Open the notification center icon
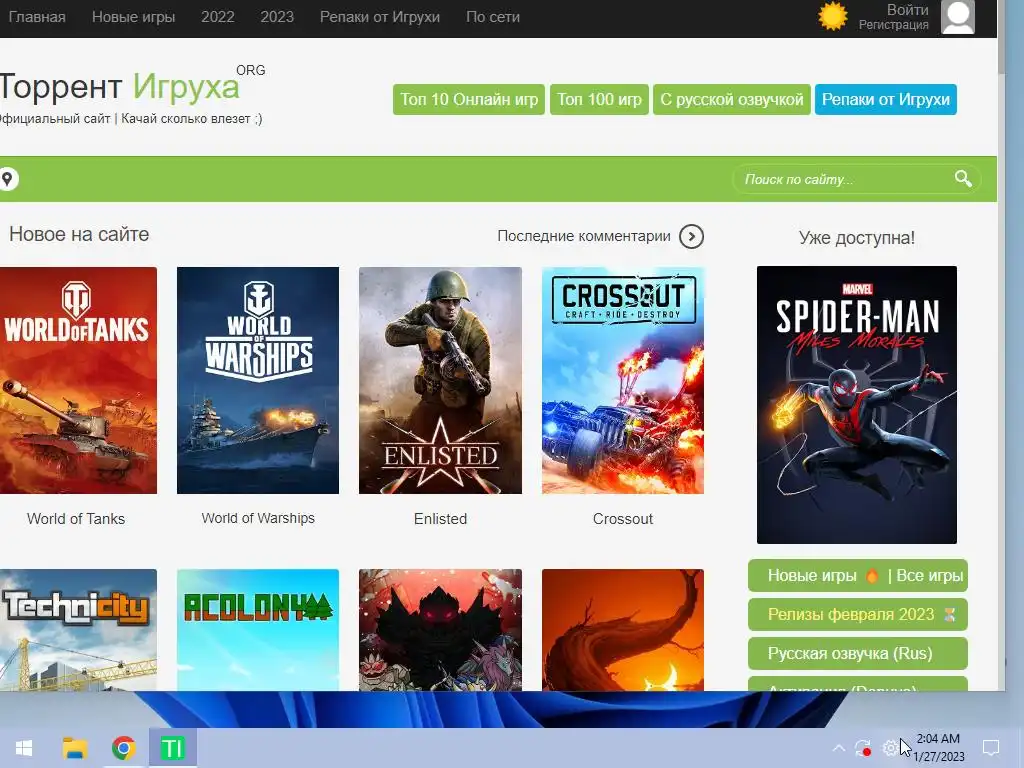This screenshot has width=1024, height=768. click(x=991, y=748)
